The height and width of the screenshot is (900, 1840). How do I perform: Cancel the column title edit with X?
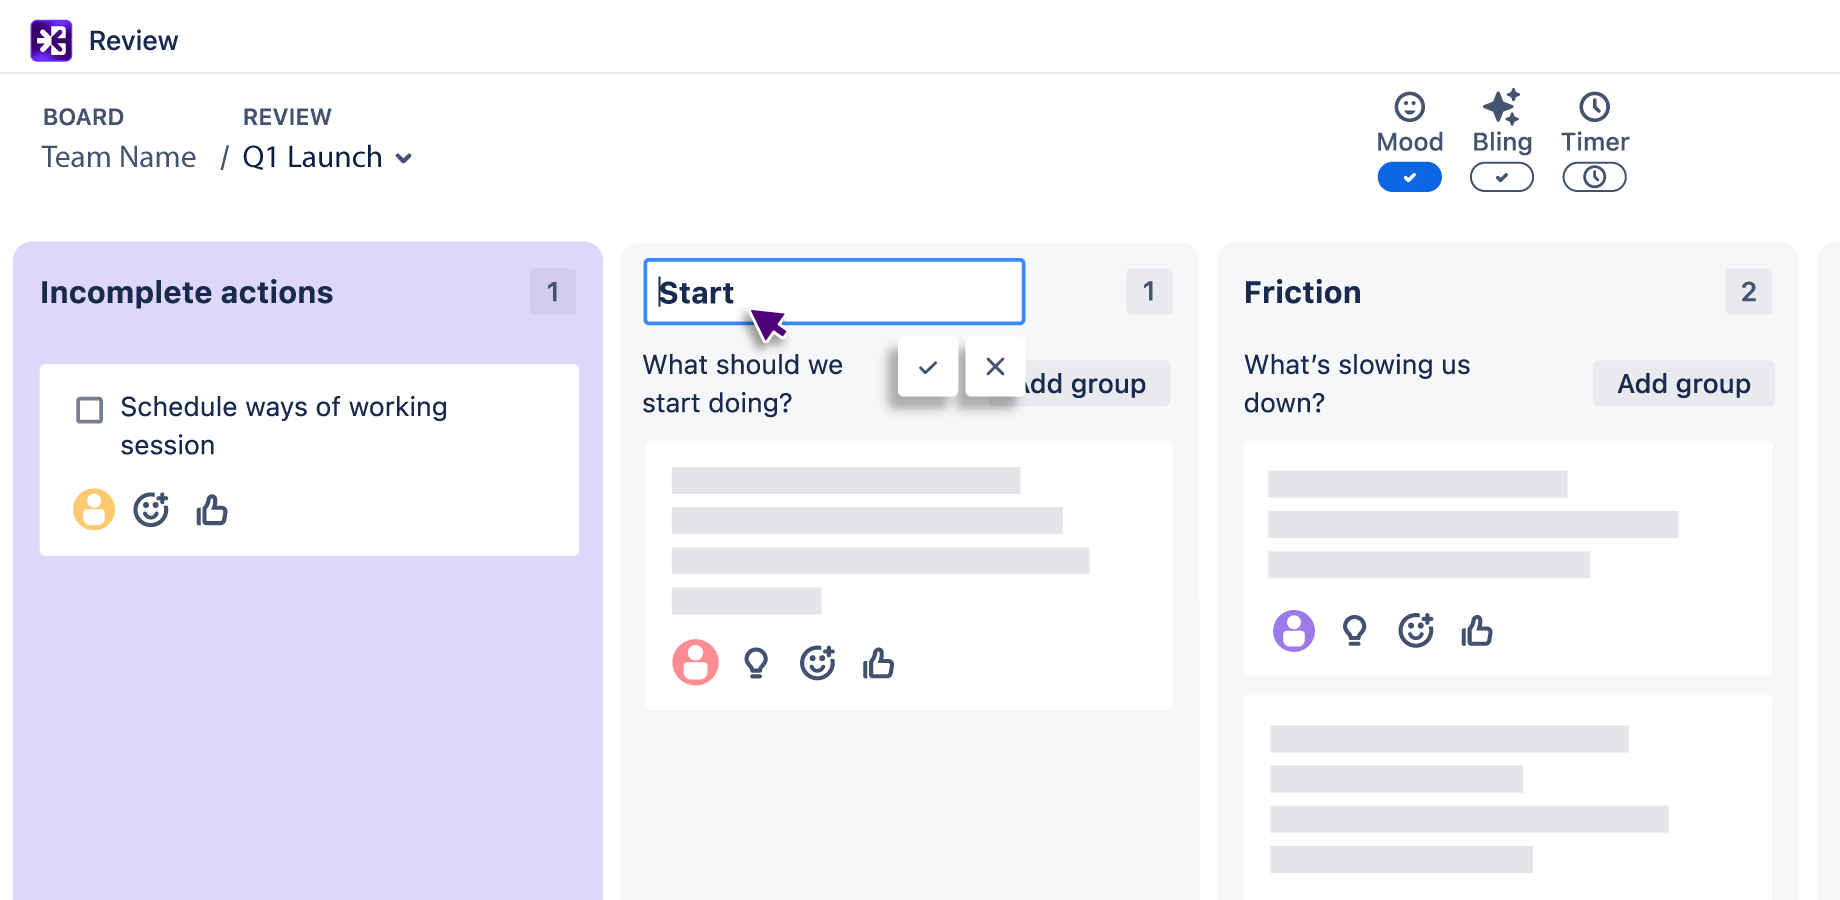click(995, 367)
